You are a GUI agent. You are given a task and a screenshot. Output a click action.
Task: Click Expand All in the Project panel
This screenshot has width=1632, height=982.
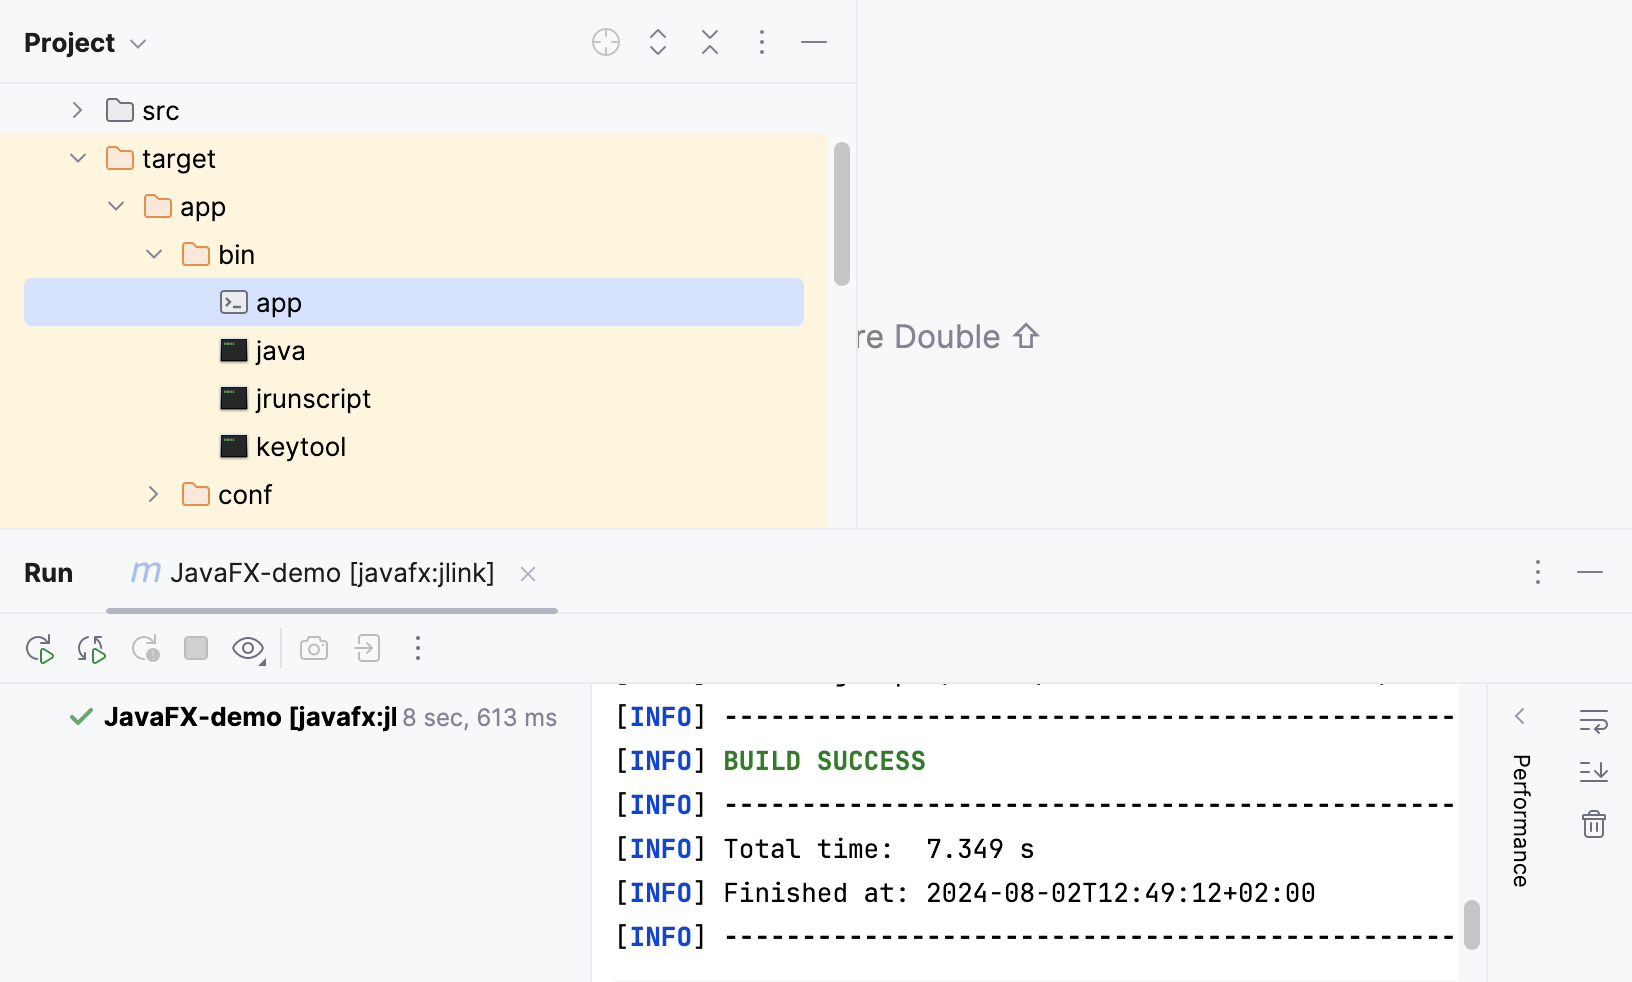[x=658, y=42]
